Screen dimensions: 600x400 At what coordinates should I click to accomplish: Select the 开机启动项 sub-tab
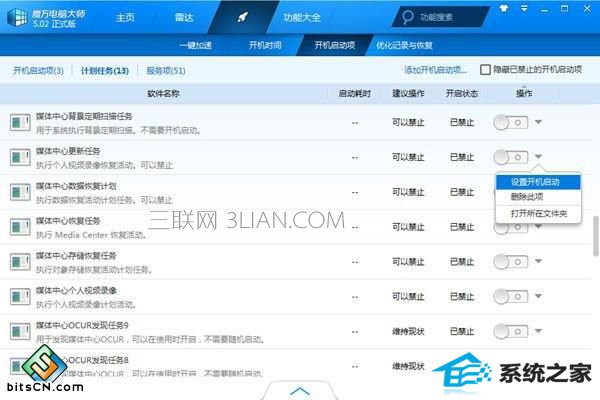pyautogui.click(x=335, y=45)
